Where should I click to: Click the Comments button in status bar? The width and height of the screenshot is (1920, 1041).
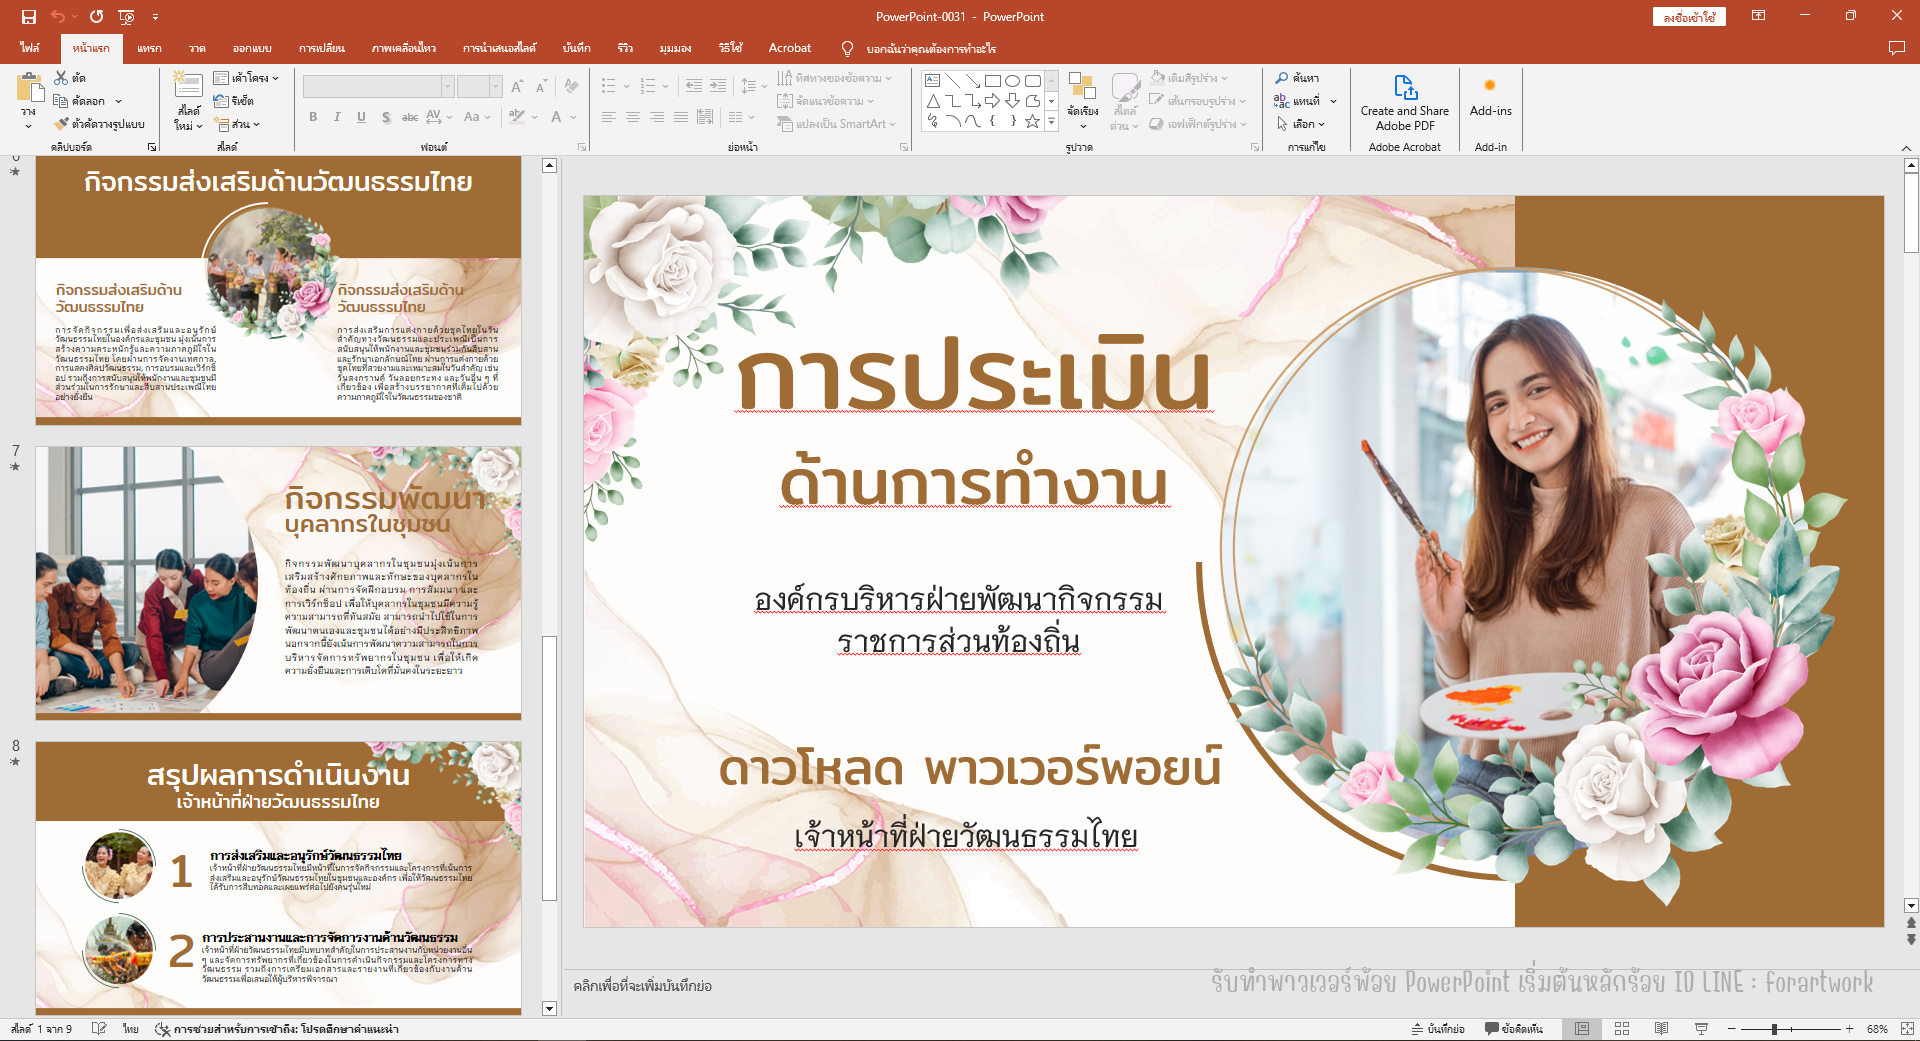[1514, 1028]
